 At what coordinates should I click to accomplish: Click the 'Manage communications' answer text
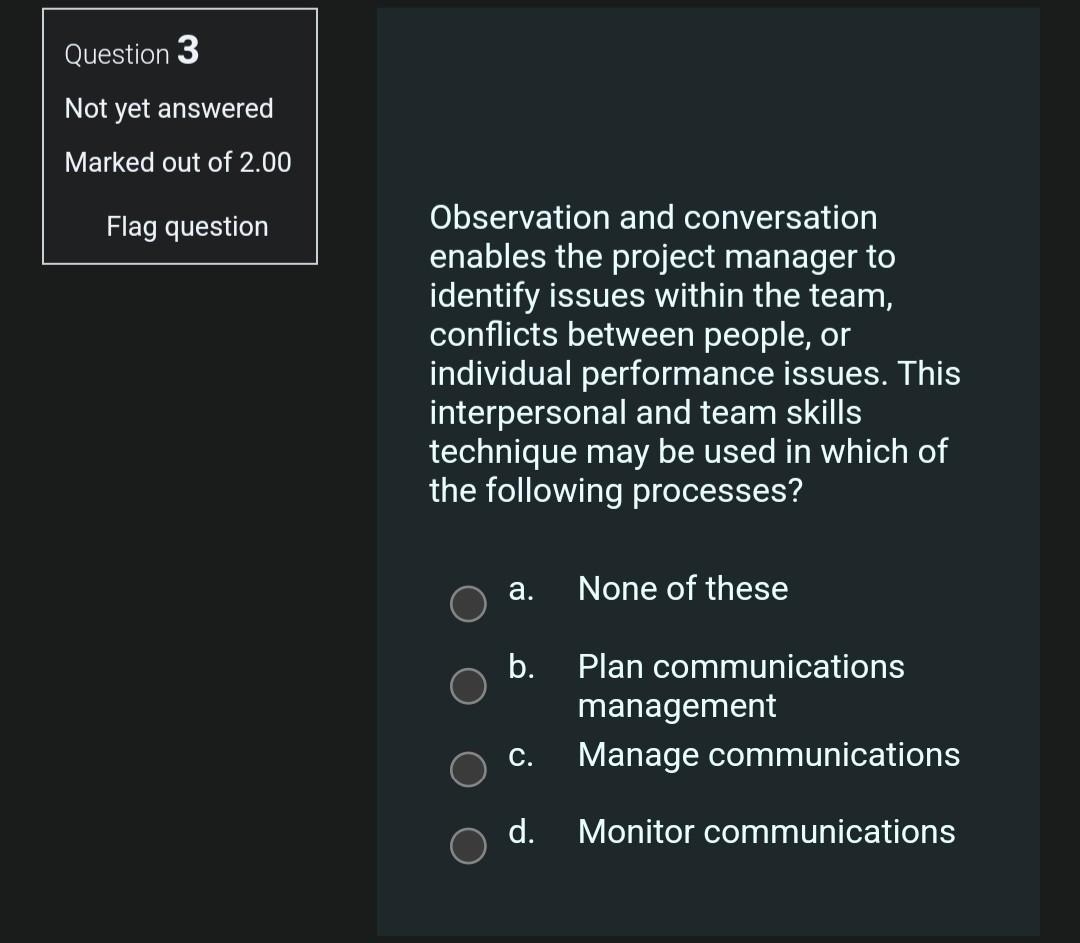tap(768, 754)
